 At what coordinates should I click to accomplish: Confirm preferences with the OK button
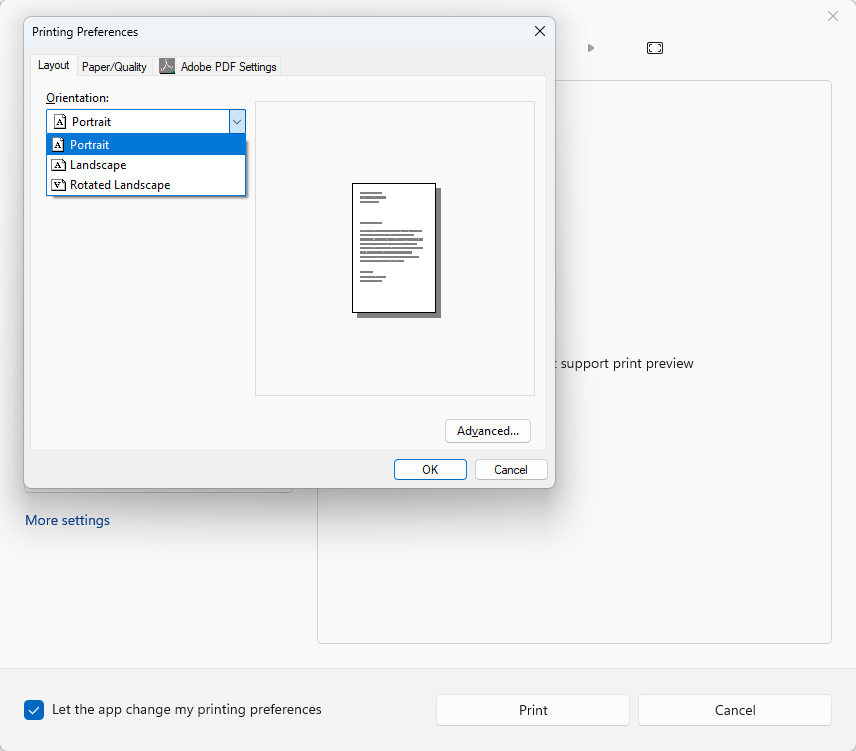click(430, 469)
